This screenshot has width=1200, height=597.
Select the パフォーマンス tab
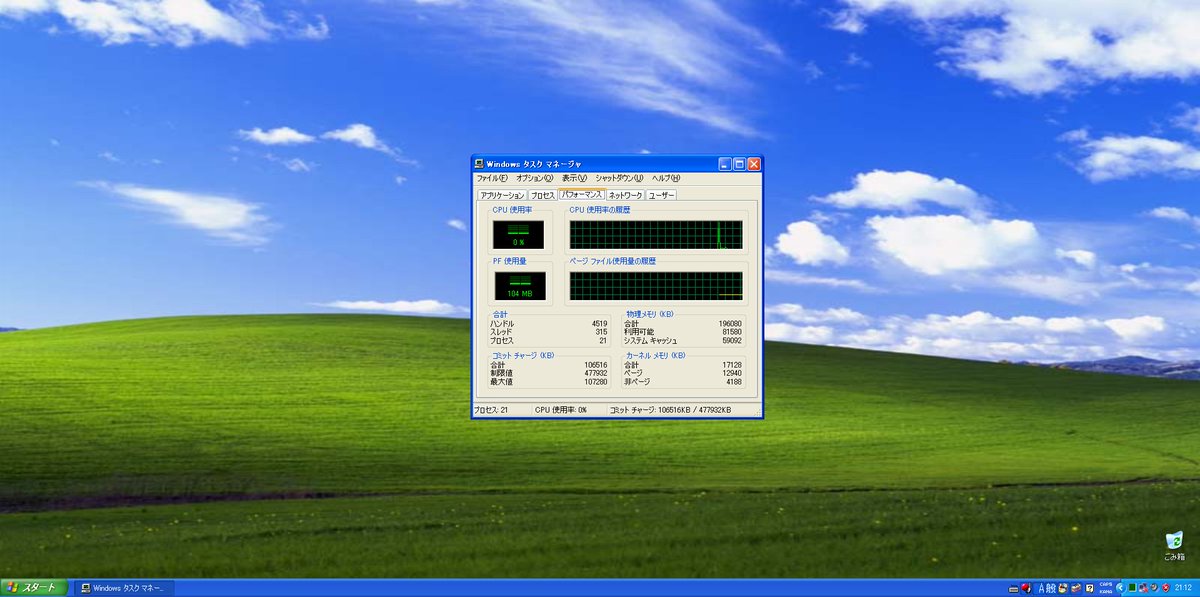pos(581,194)
